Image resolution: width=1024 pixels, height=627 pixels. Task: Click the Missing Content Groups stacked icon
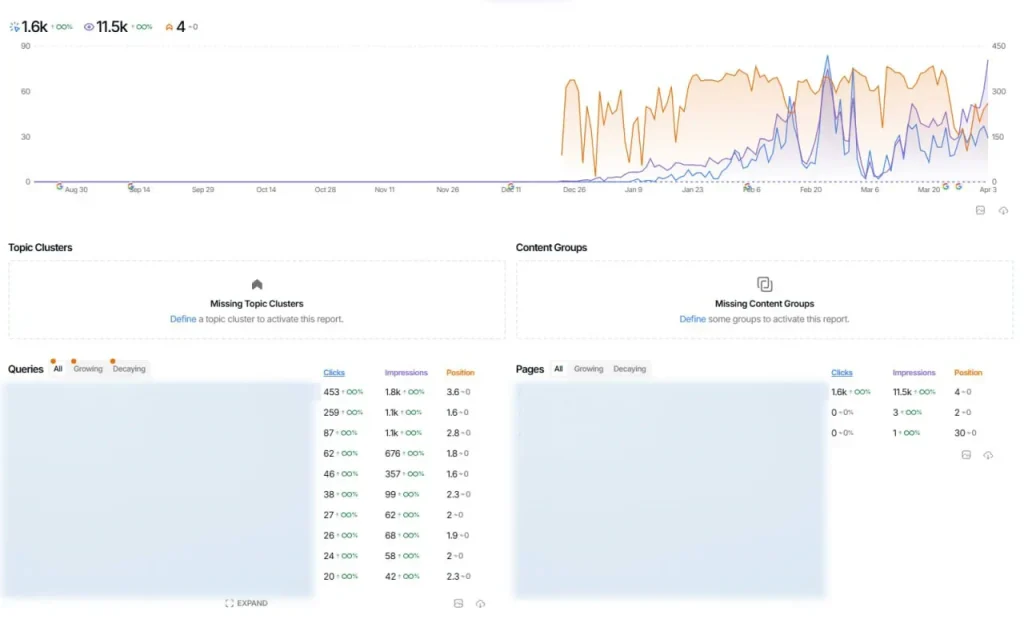point(764,285)
